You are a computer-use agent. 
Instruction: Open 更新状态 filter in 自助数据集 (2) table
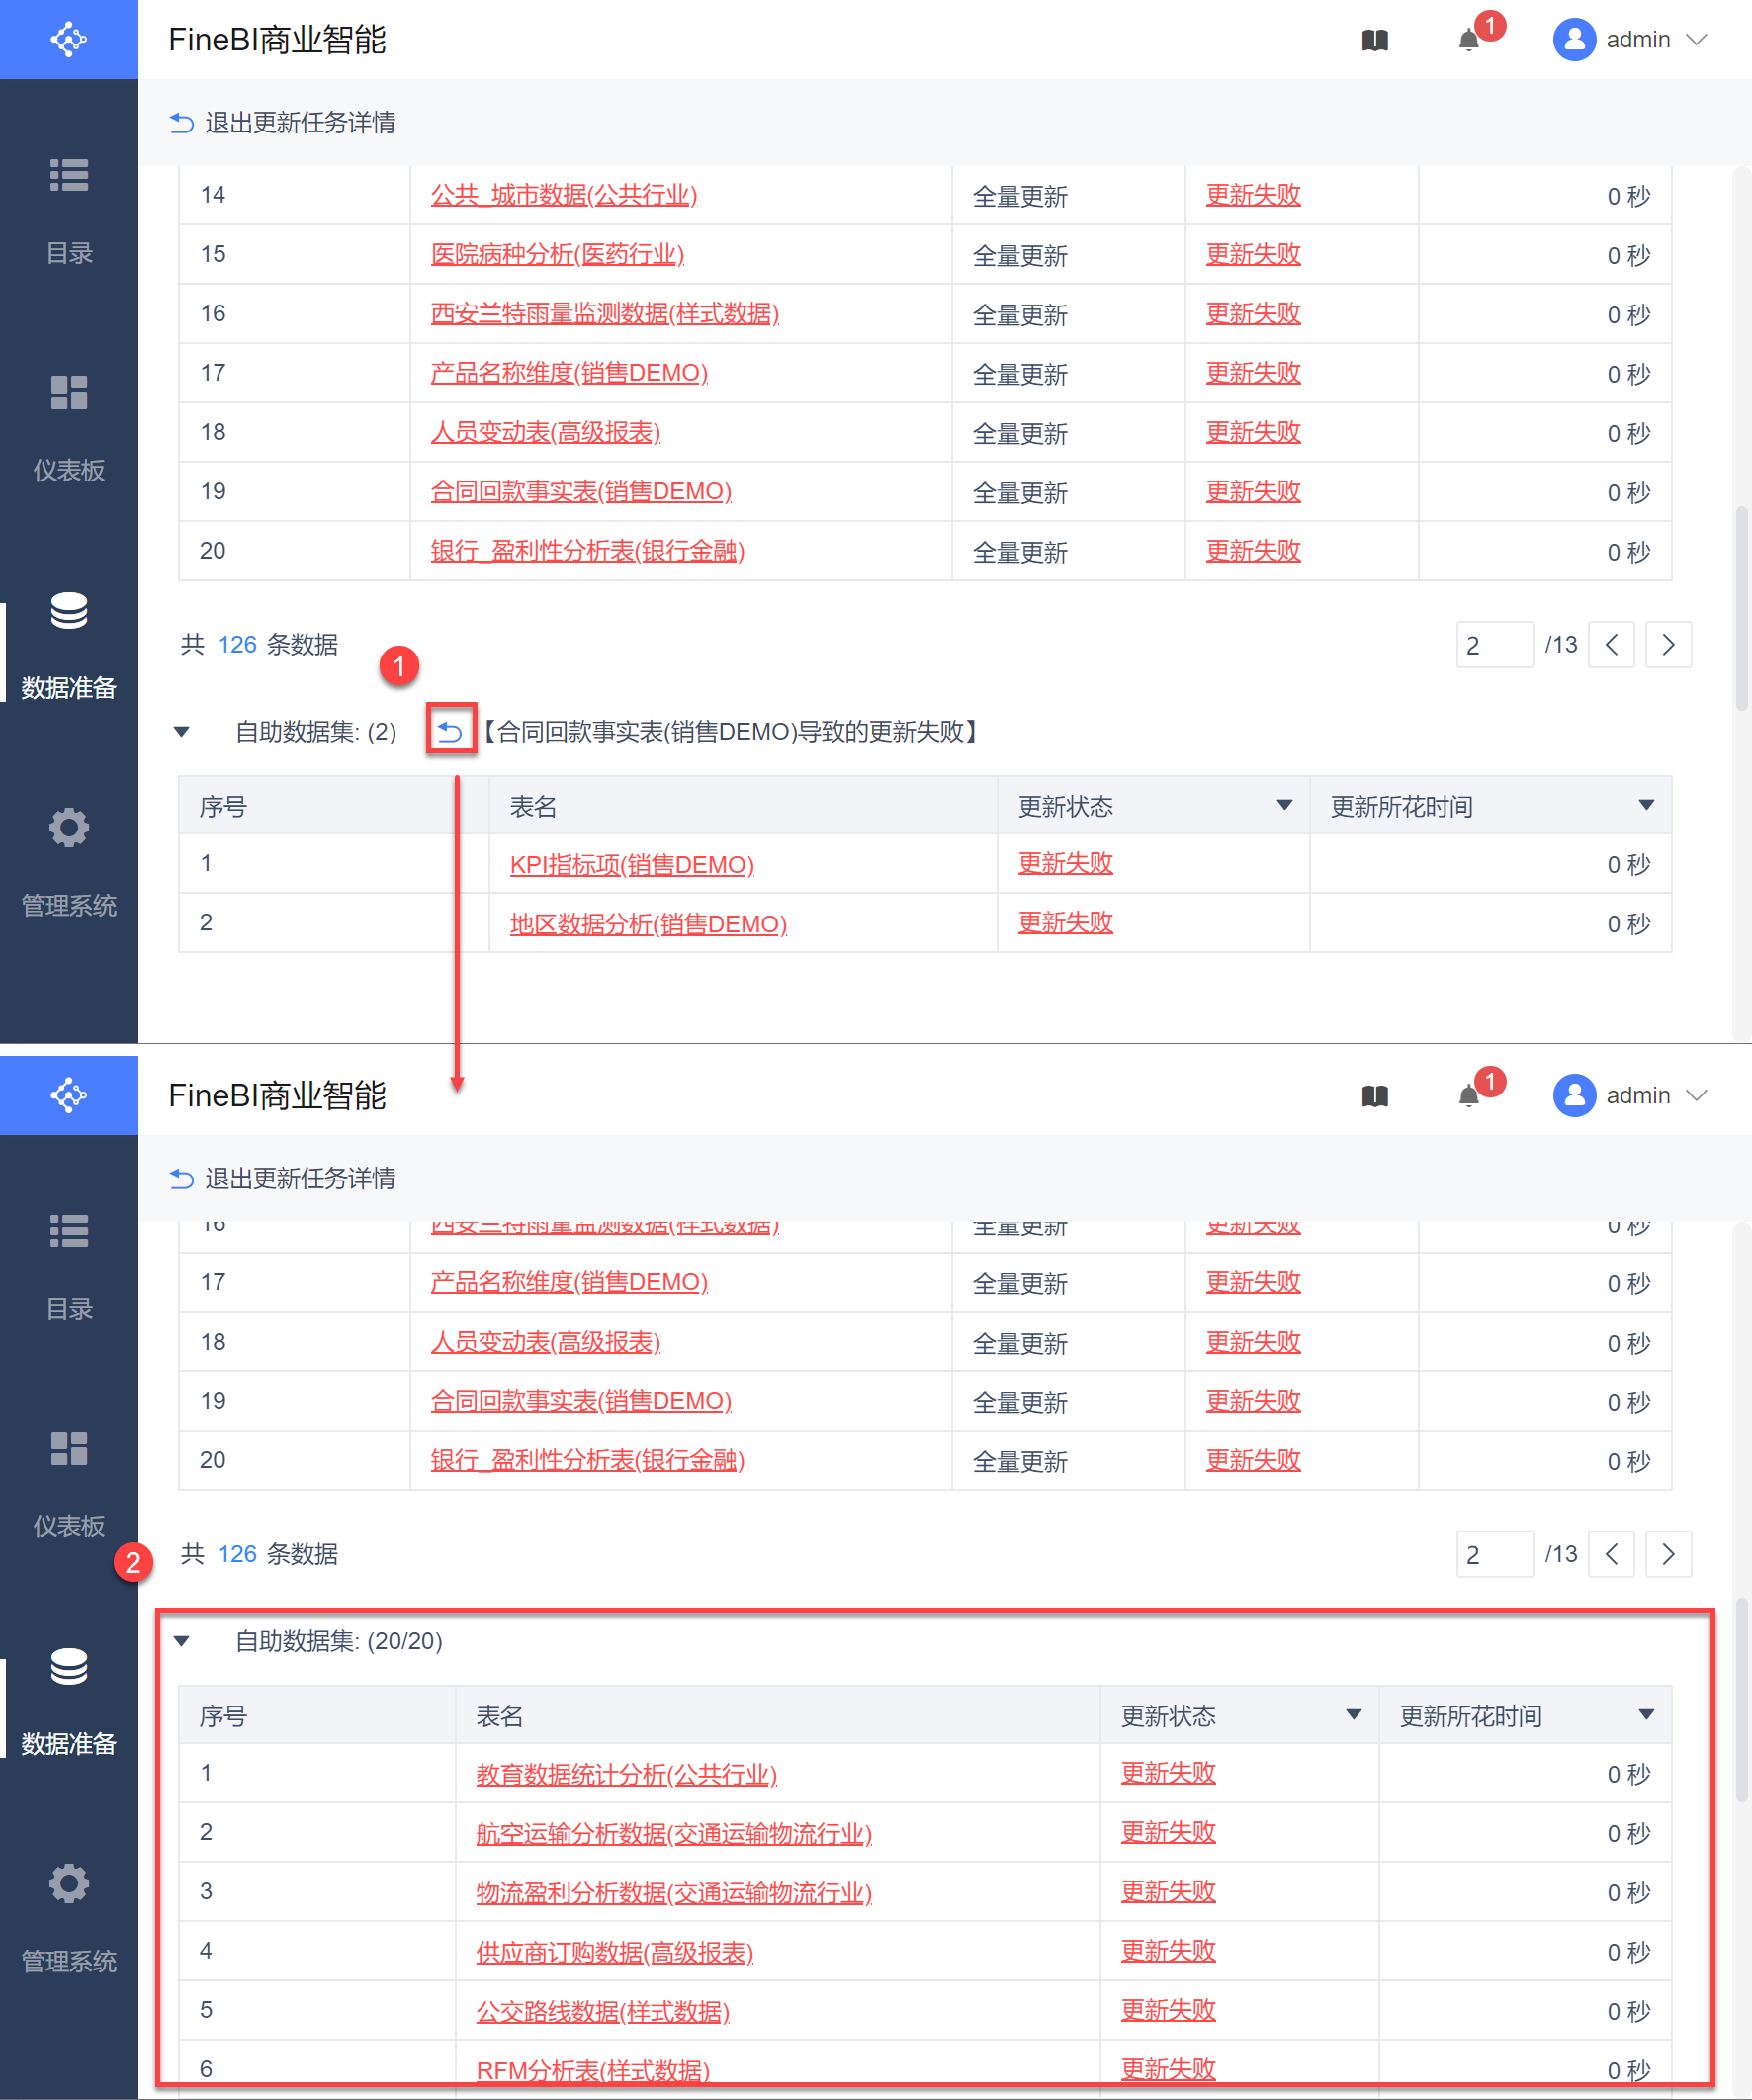coord(1284,805)
